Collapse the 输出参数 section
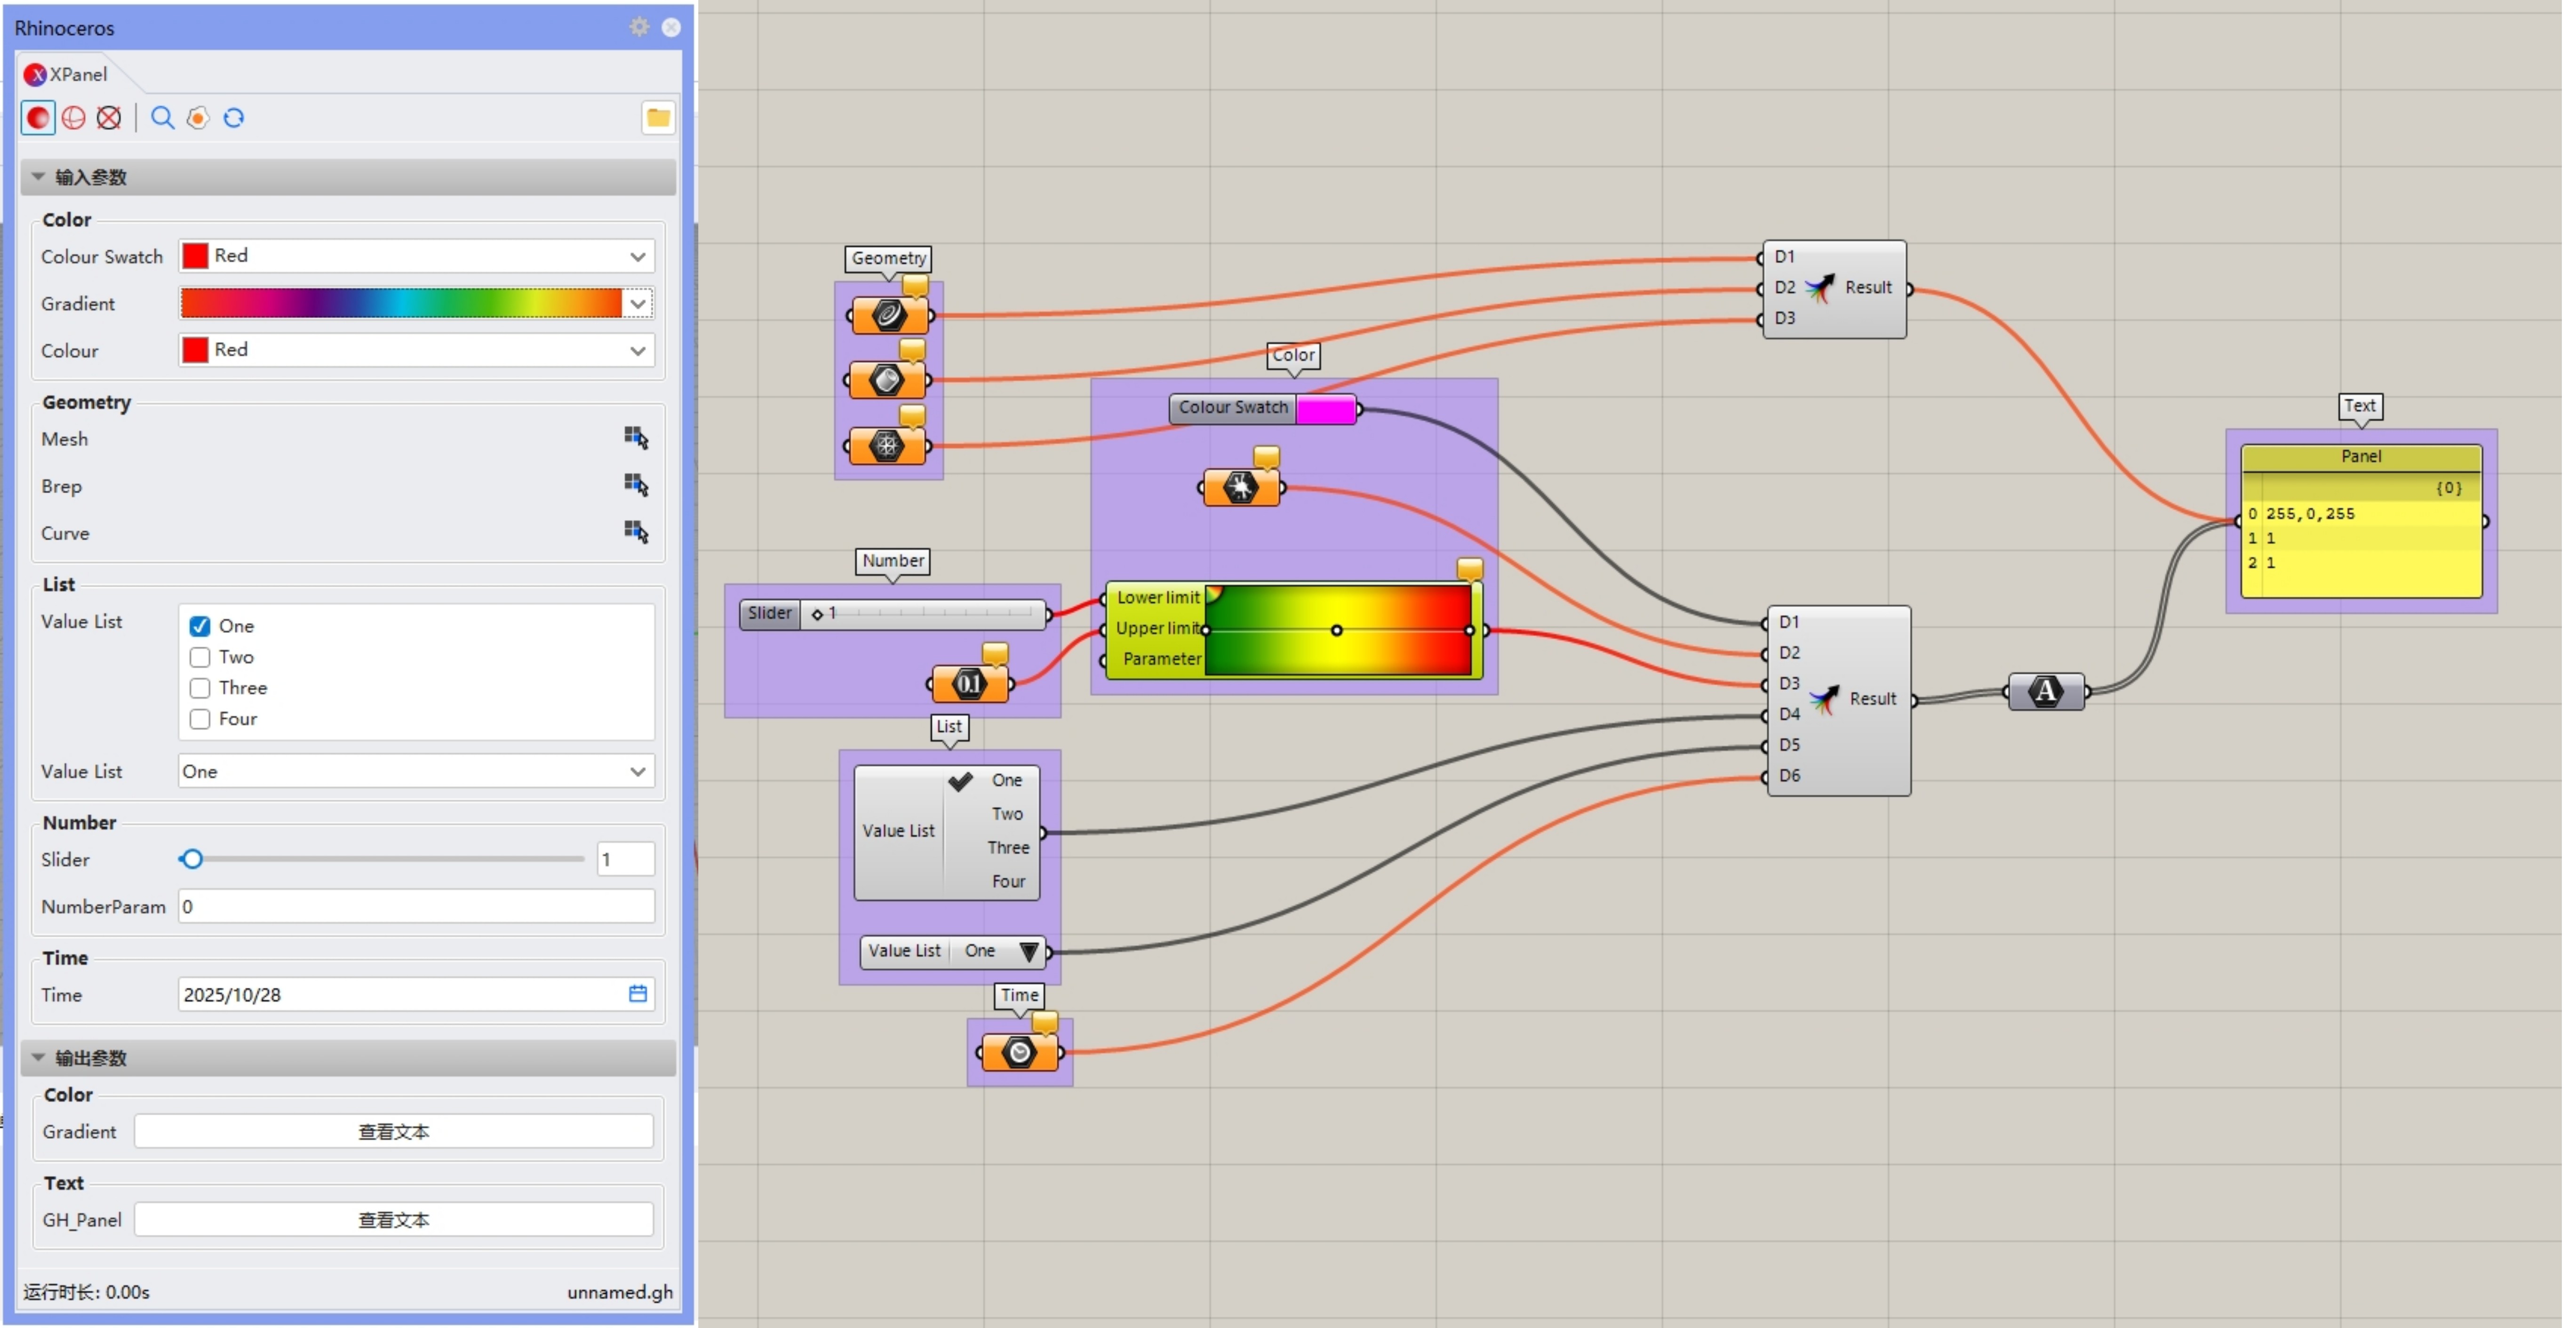Viewport: 2576px width, 1328px height. (x=38, y=1057)
